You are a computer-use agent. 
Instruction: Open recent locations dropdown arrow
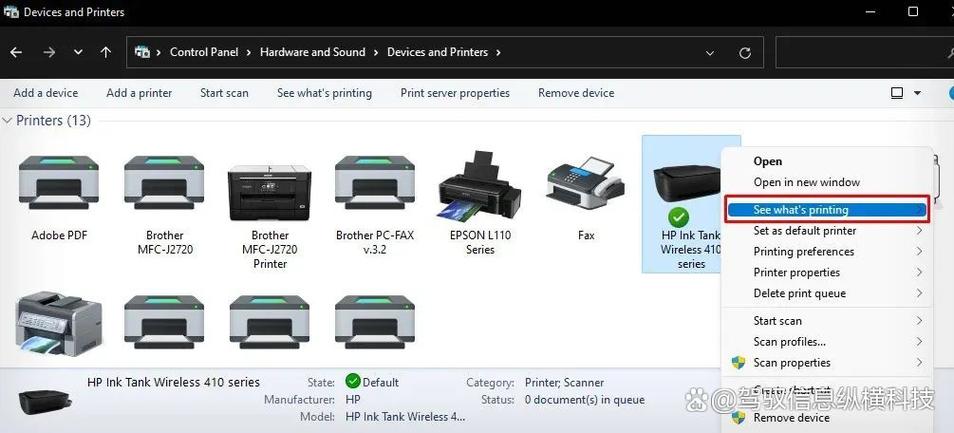click(x=78, y=53)
